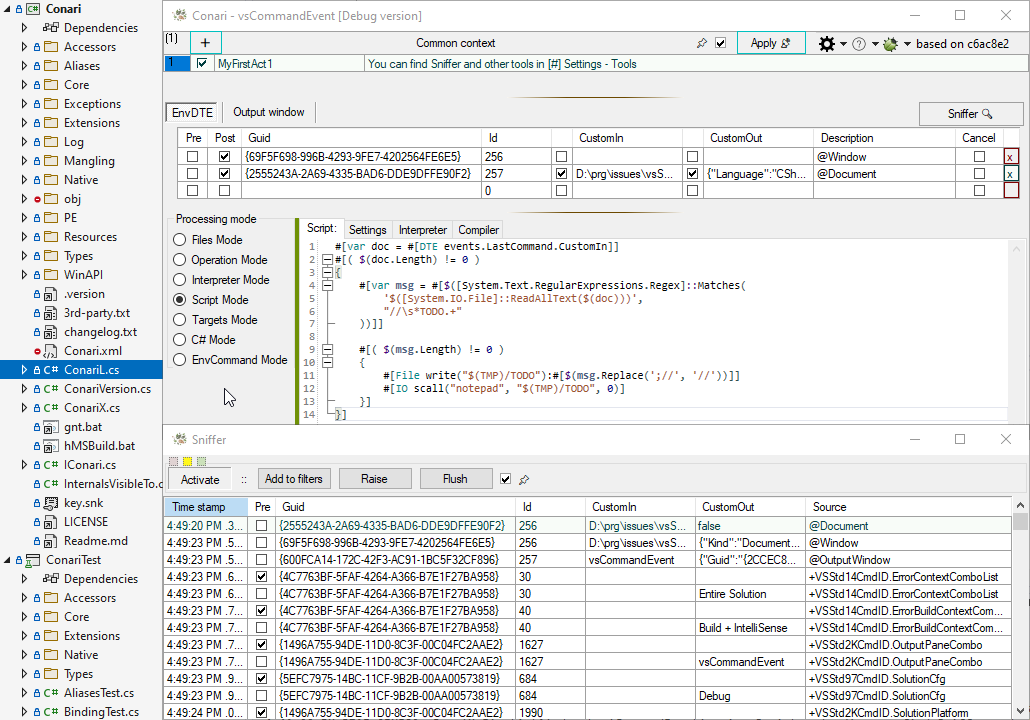Toggle Cancel checkbox for @Document row
1030x720 pixels.
pyautogui.click(x=979, y=174)
